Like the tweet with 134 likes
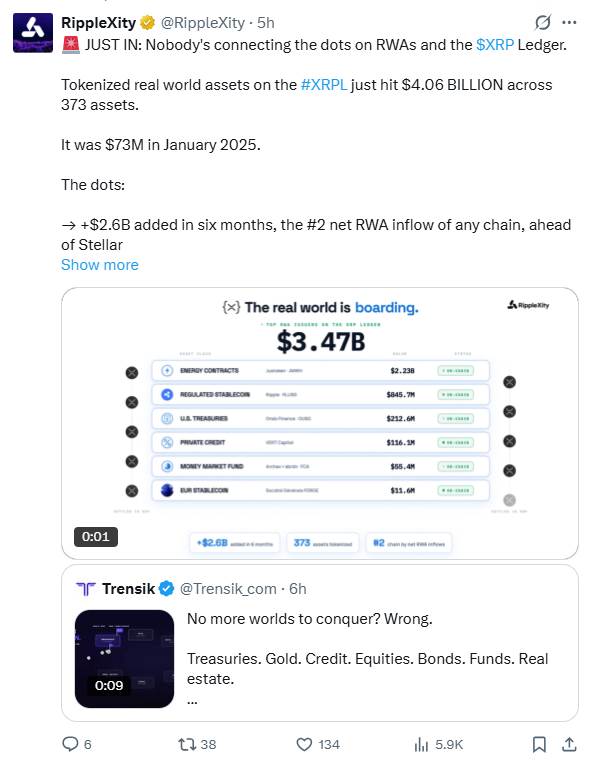 304,744
